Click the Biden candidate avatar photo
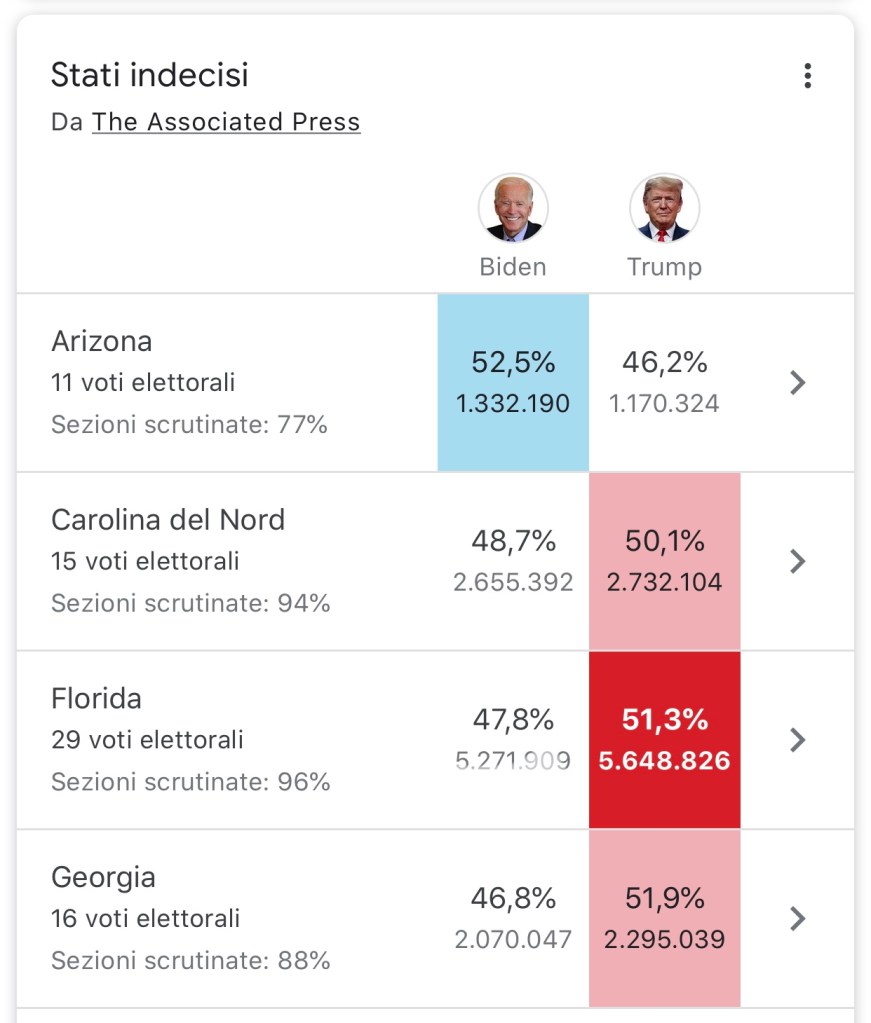The height and width of the screenshot is (1023, 871). 513,208
